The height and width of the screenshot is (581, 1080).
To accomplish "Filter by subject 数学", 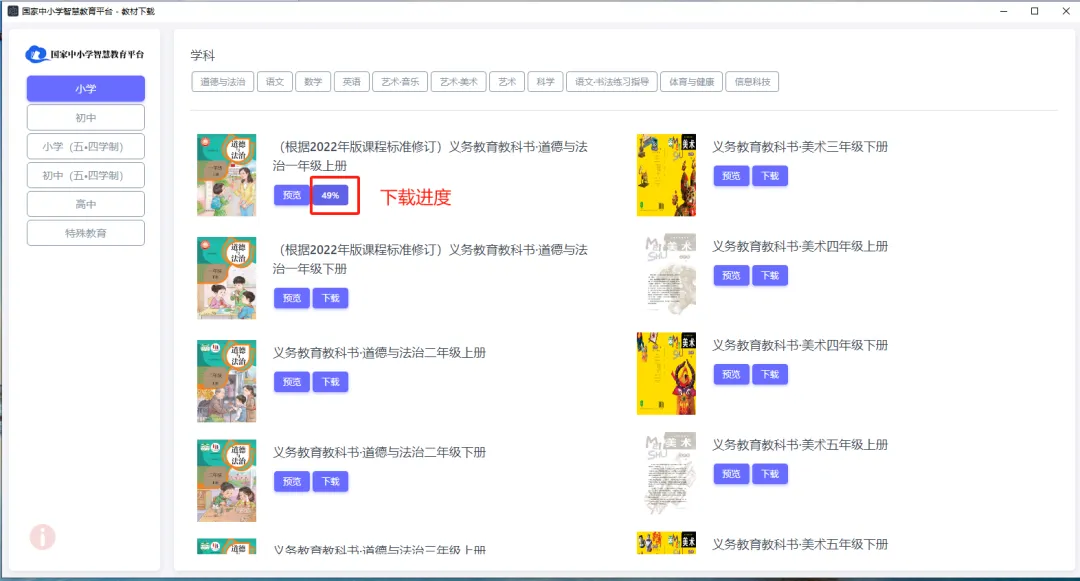I will 313,82.
